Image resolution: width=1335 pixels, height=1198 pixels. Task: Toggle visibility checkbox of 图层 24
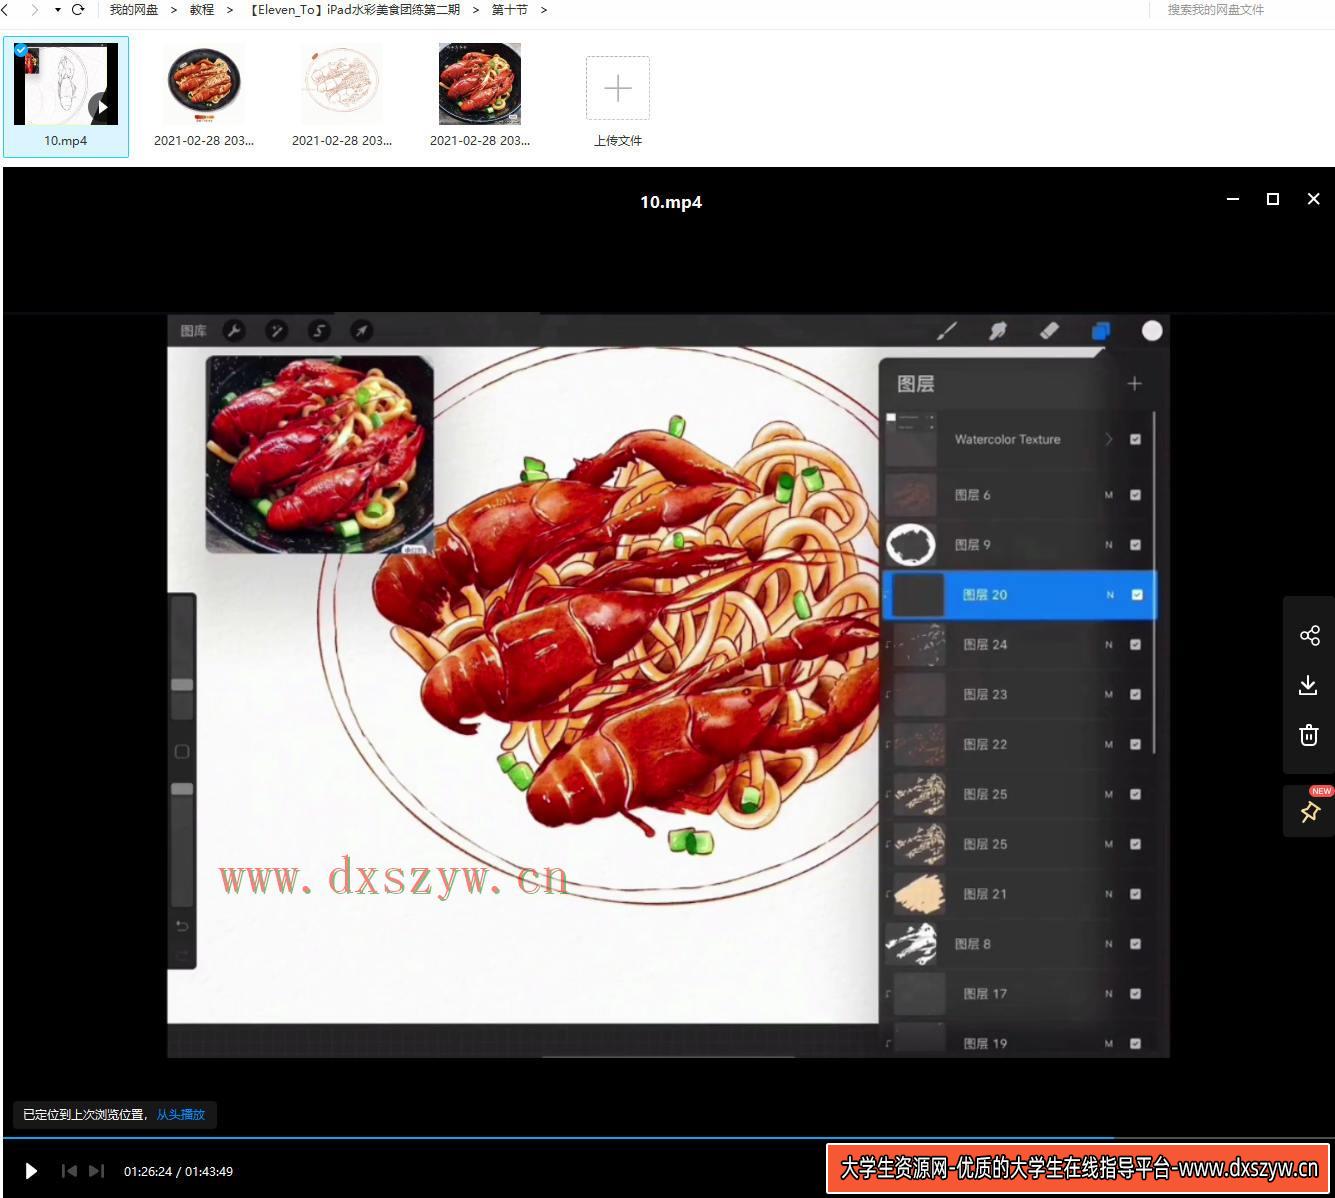click(x=1135, y=645)
